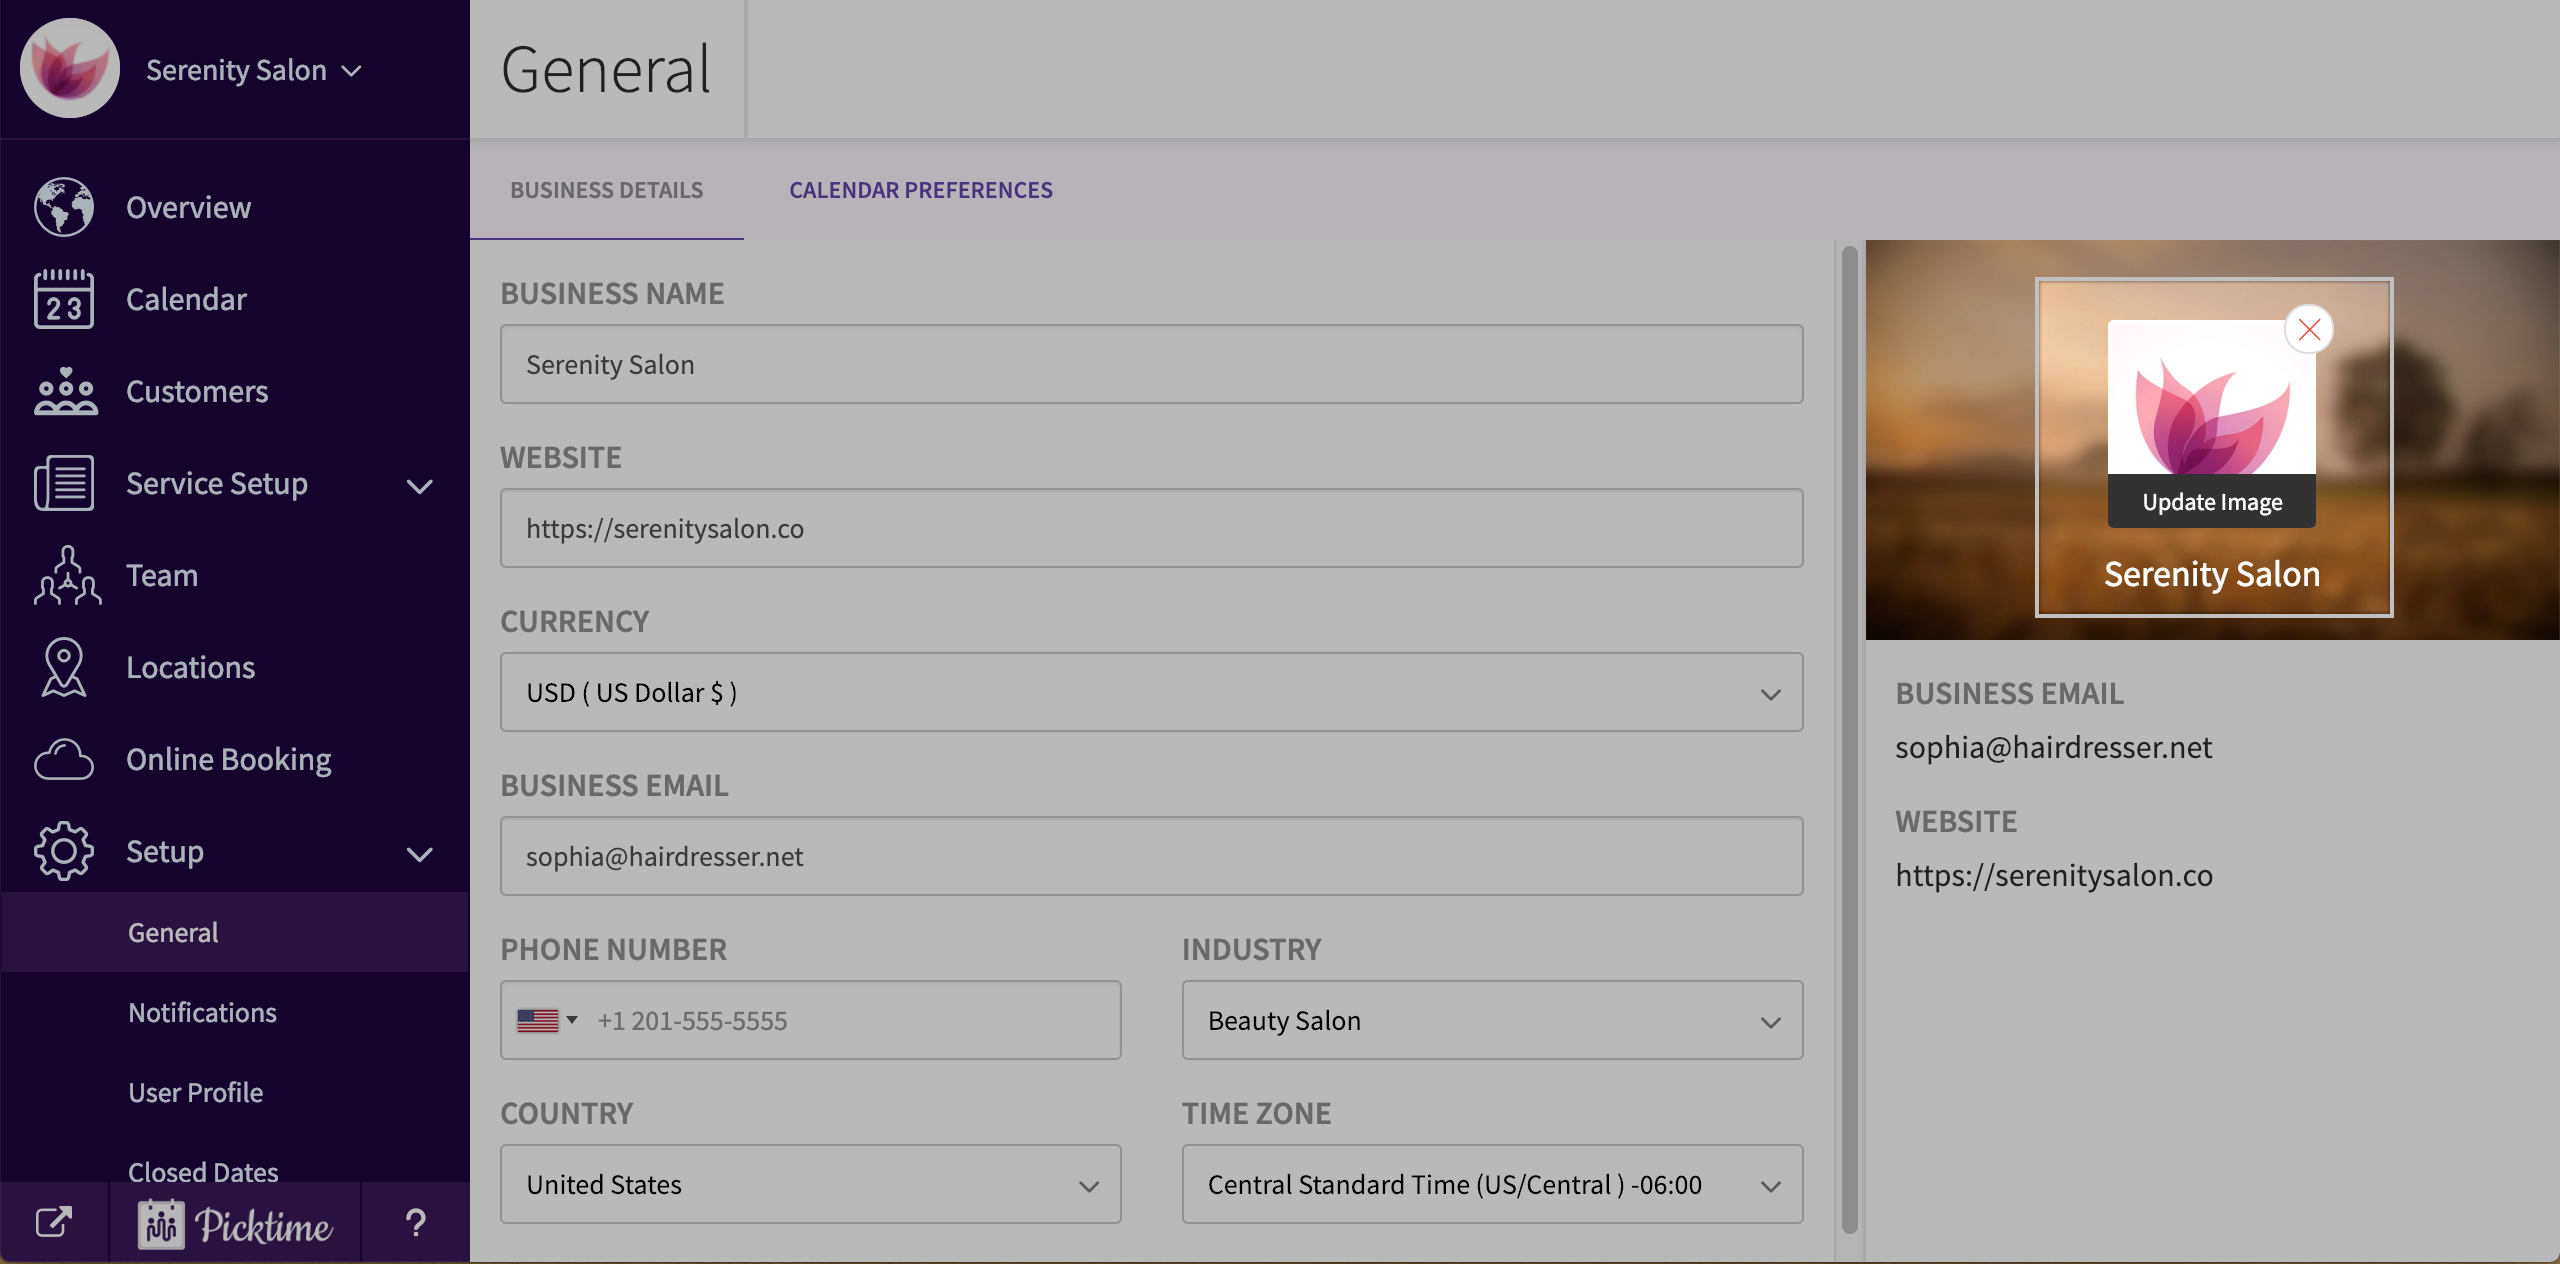2560x1264 pixels.
Task: Click the Online Booking cloud icon
Action: (64, 760)
